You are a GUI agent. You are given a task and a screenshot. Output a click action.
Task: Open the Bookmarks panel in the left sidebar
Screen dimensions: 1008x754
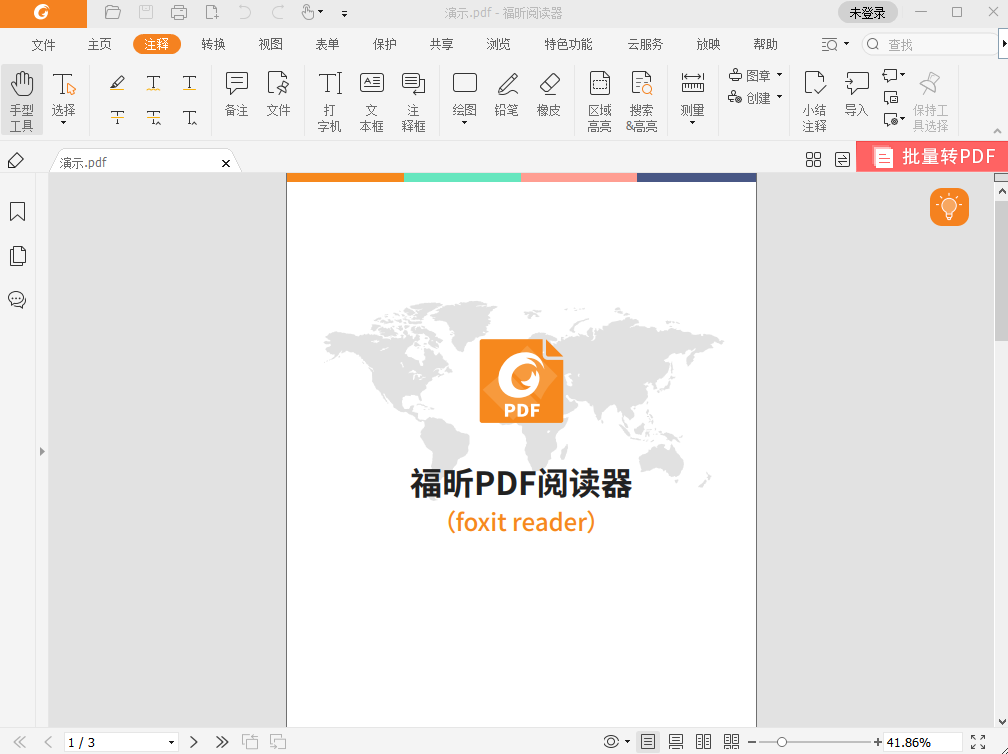click(x=17, y=212)
